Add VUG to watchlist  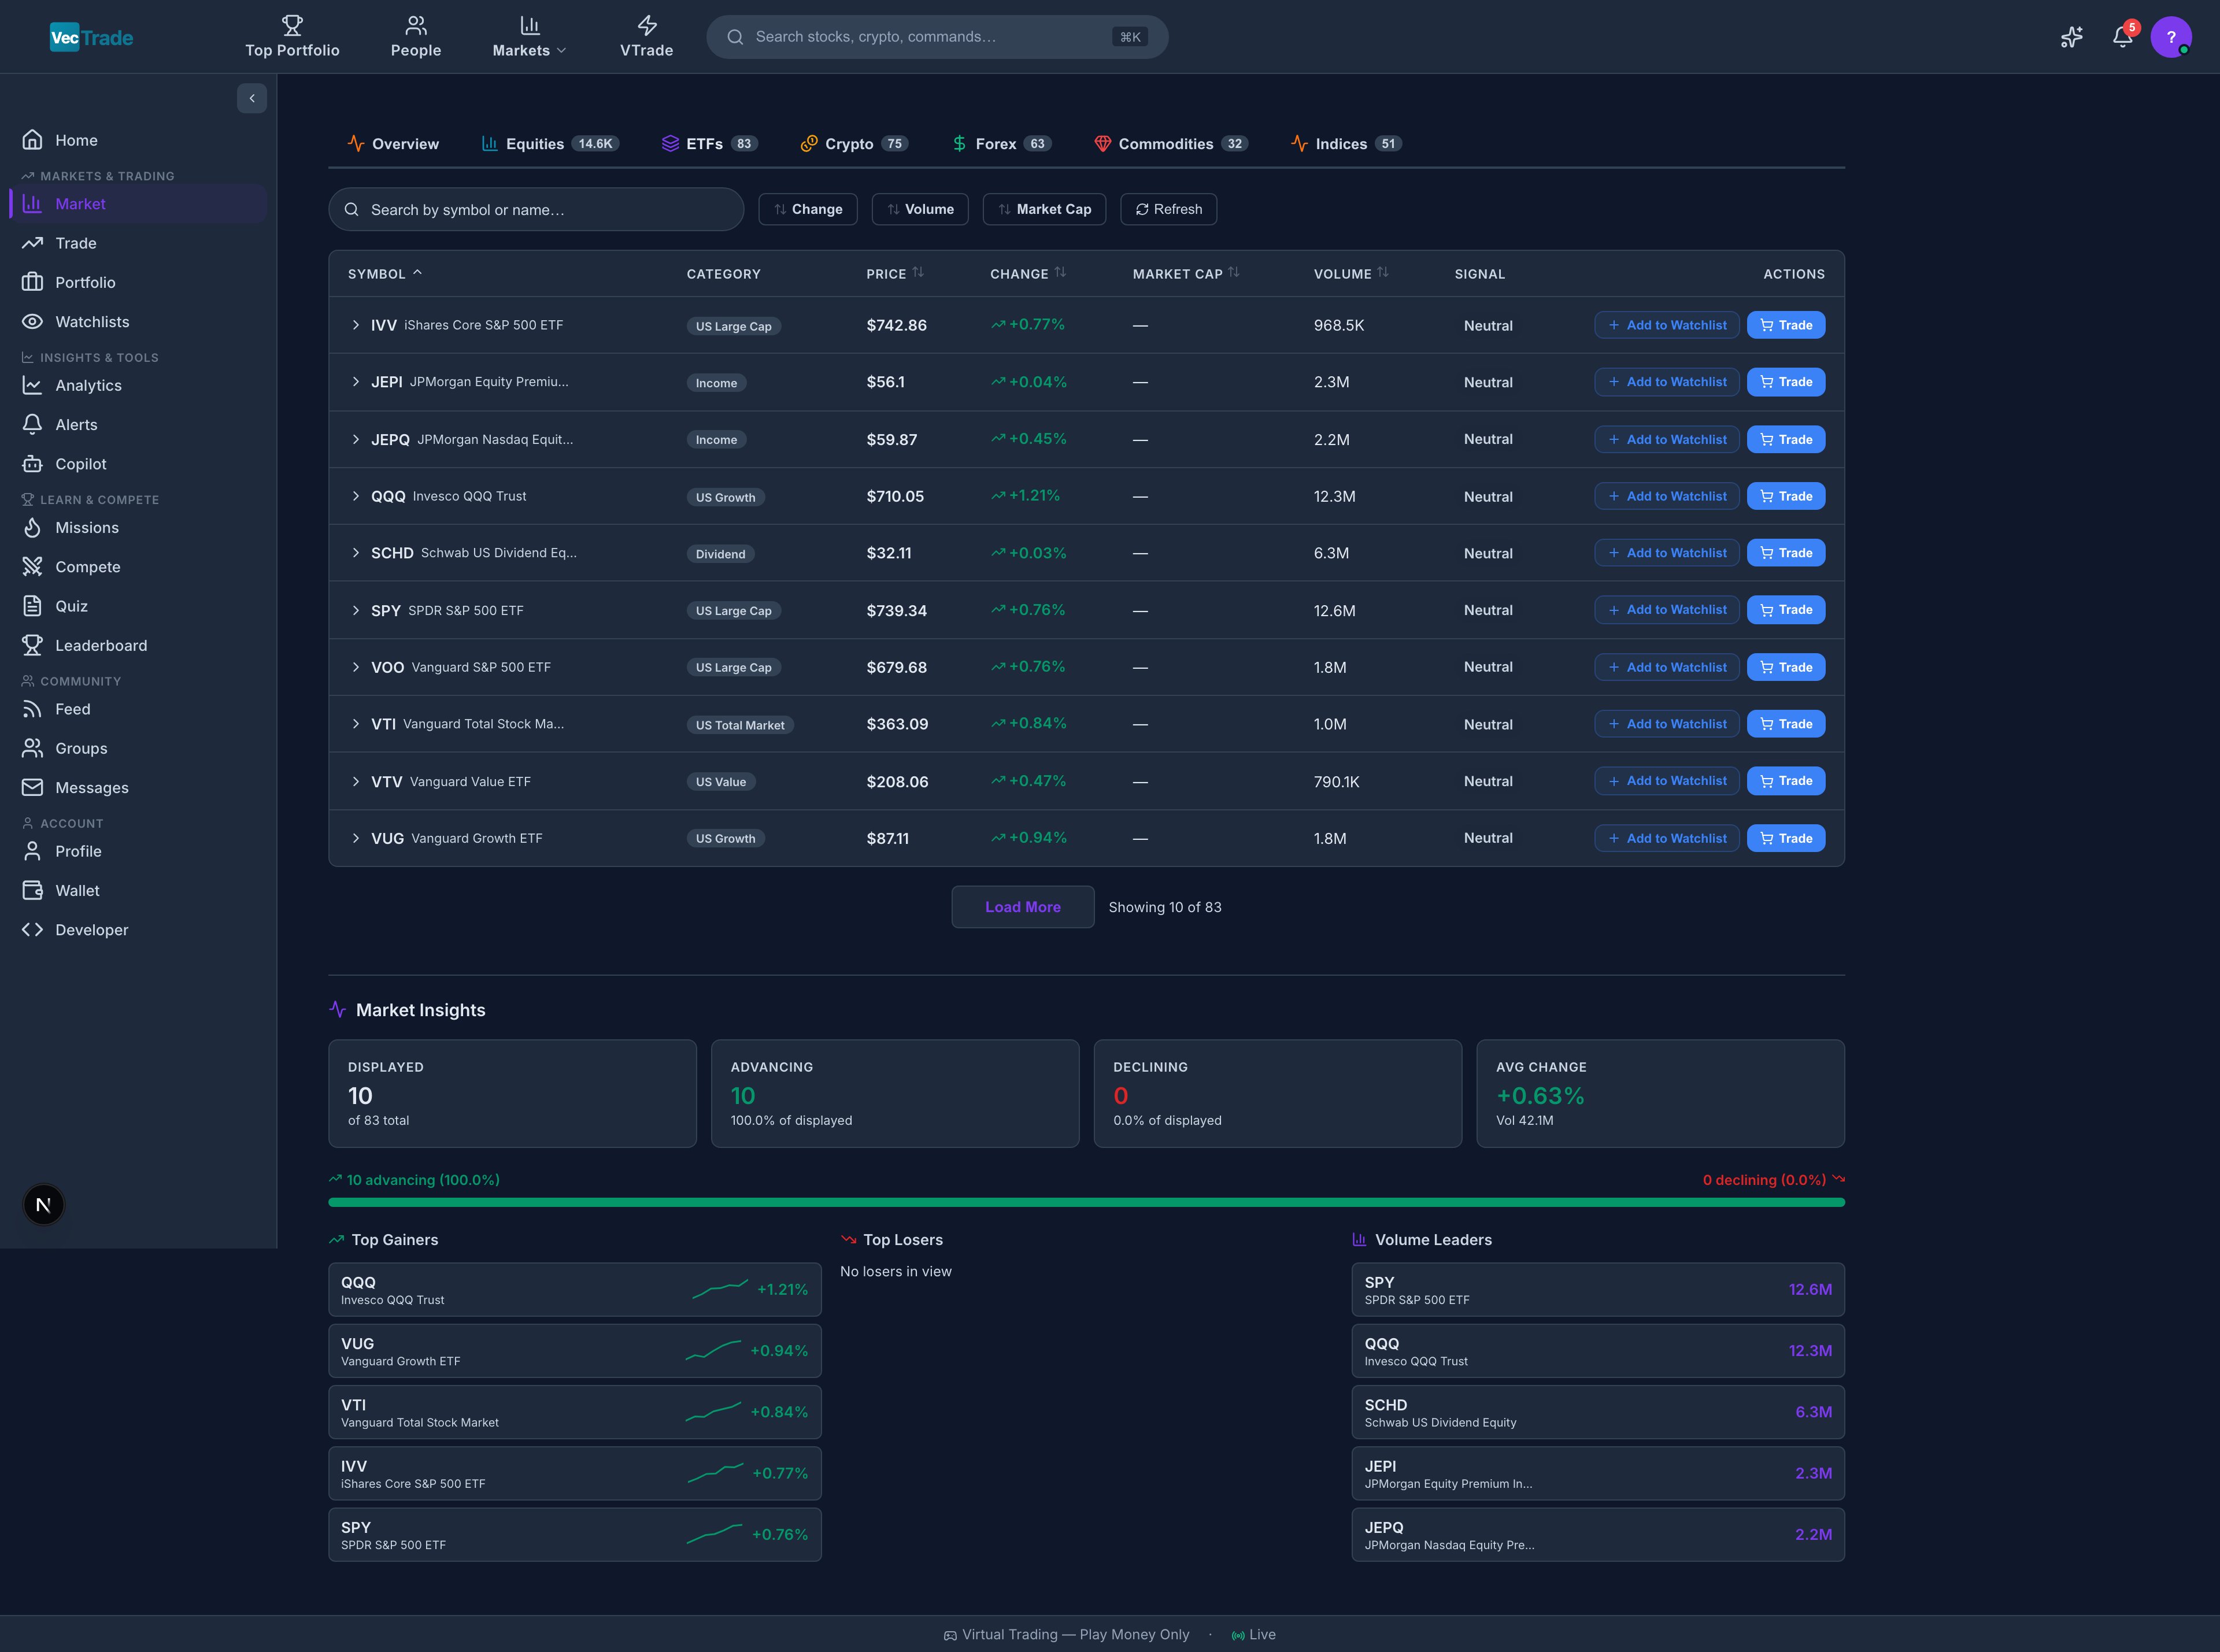[1666, 838]
